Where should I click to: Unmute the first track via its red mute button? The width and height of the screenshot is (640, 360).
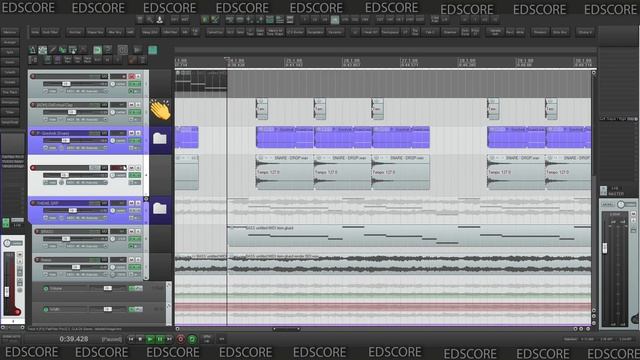pyautogui.click(x=132, y=76)
